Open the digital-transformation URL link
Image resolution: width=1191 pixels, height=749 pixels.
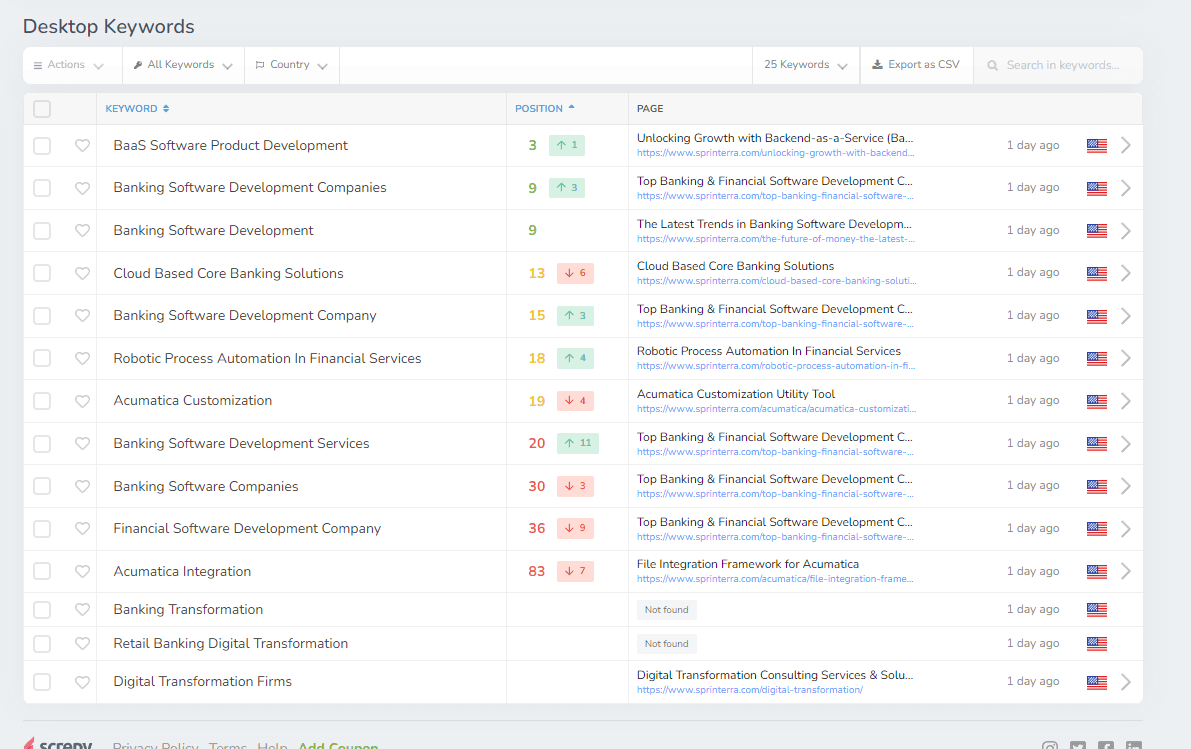[750, 690]
